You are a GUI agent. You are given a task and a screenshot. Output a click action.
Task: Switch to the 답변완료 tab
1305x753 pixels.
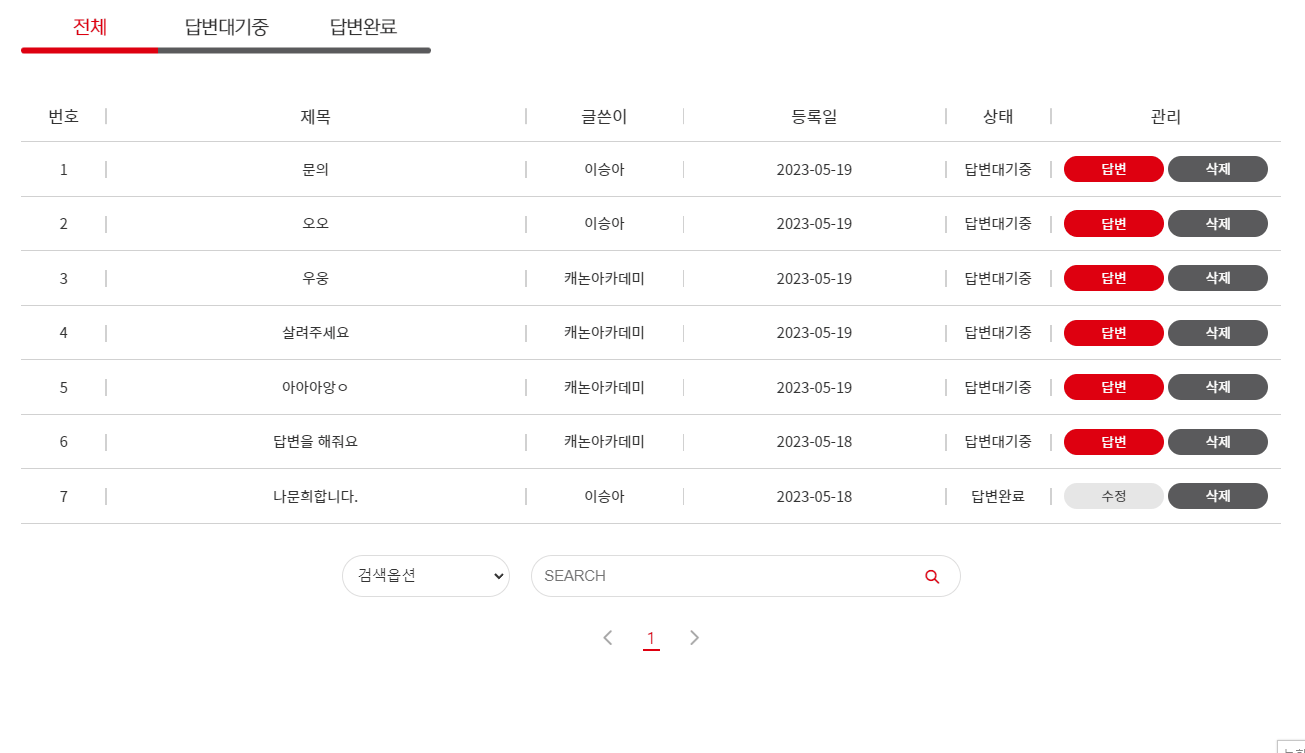pyautogui.click(x=362, y=27)
